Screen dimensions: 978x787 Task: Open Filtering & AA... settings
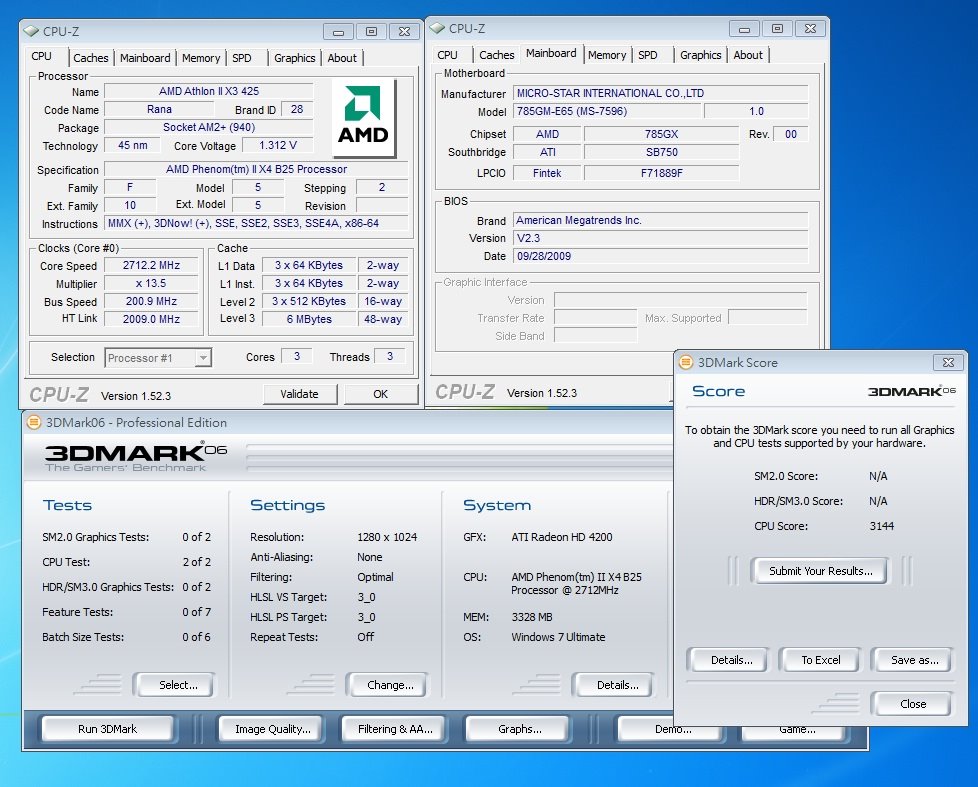[x=395, y=729]
